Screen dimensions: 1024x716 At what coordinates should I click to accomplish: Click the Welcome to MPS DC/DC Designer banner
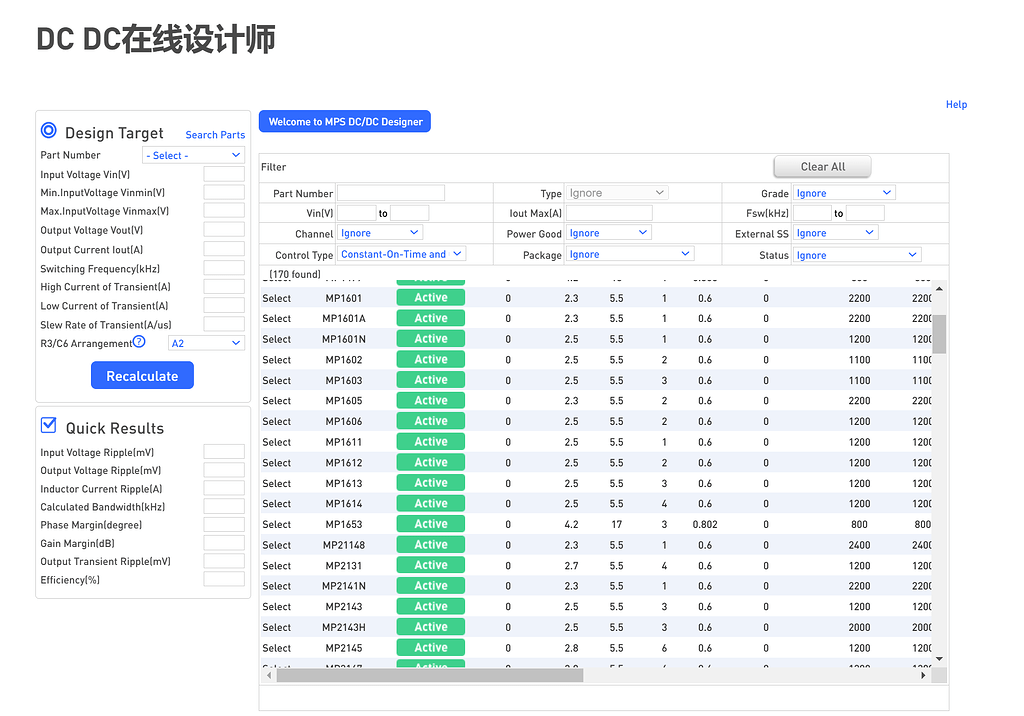tap(344, 121)
